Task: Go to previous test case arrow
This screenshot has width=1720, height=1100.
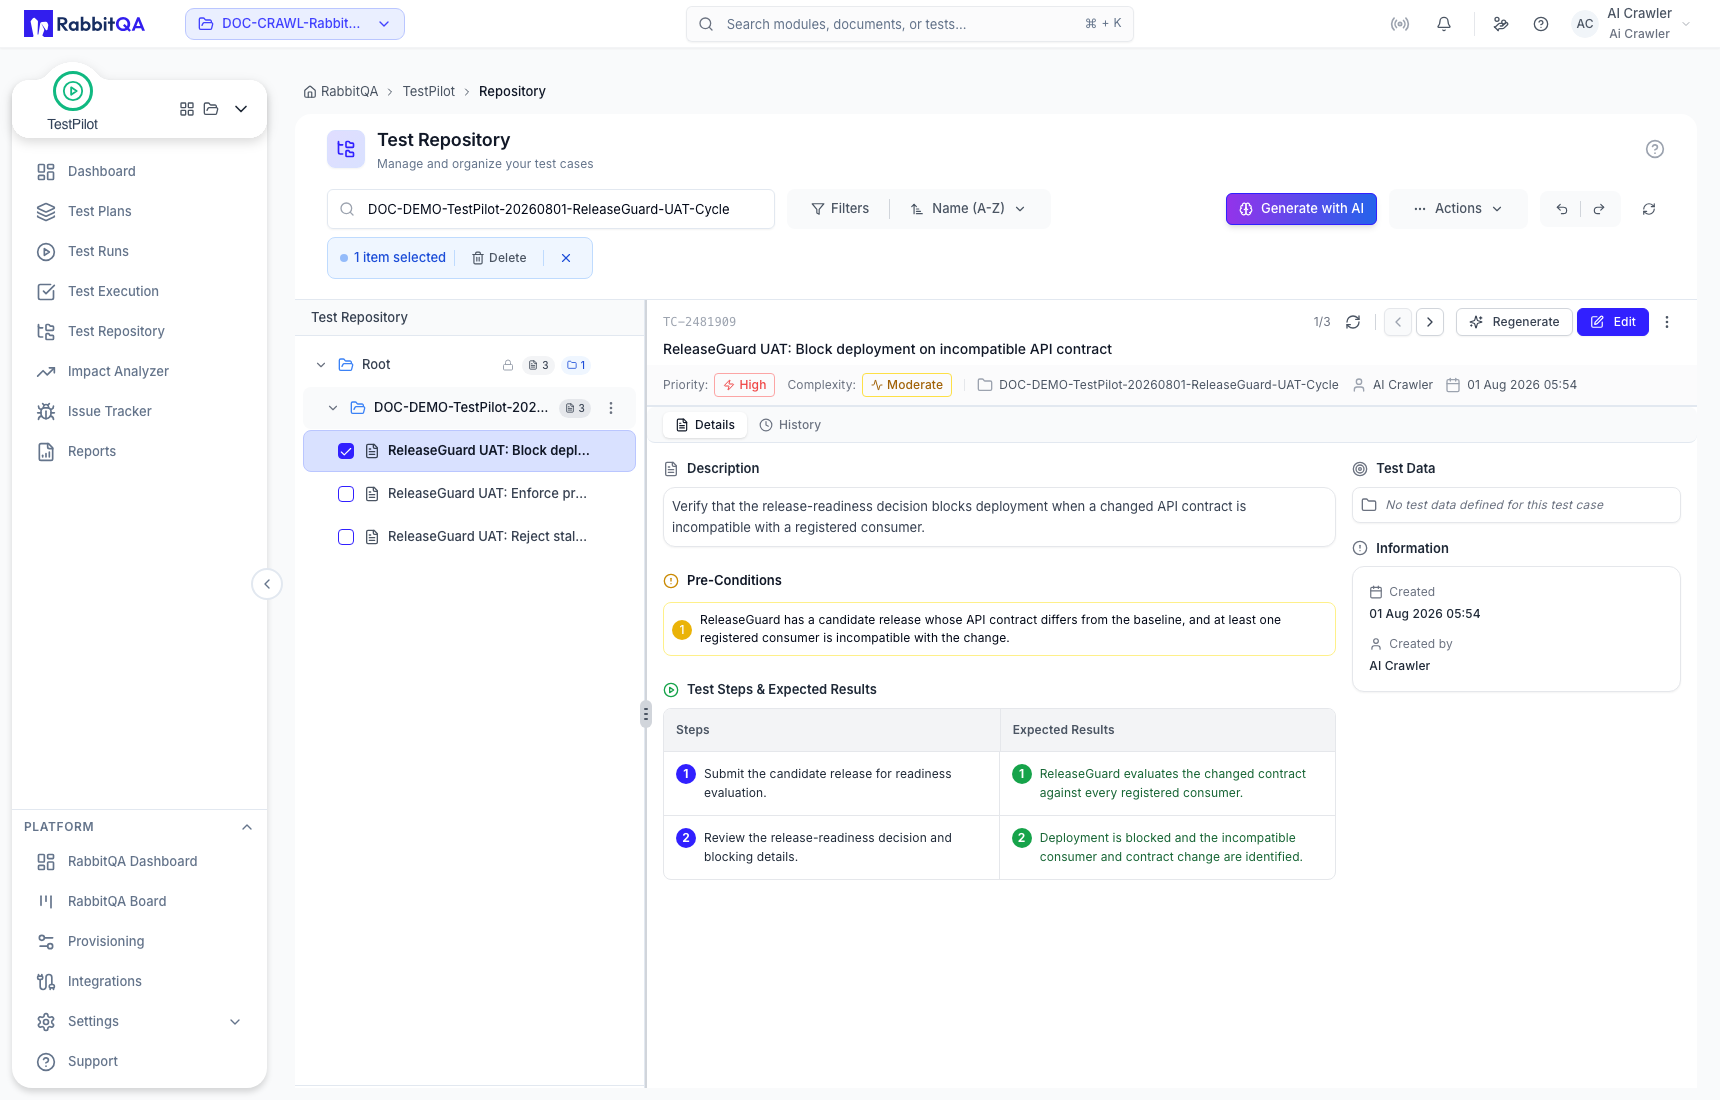Action: [x=1398, y=322]
